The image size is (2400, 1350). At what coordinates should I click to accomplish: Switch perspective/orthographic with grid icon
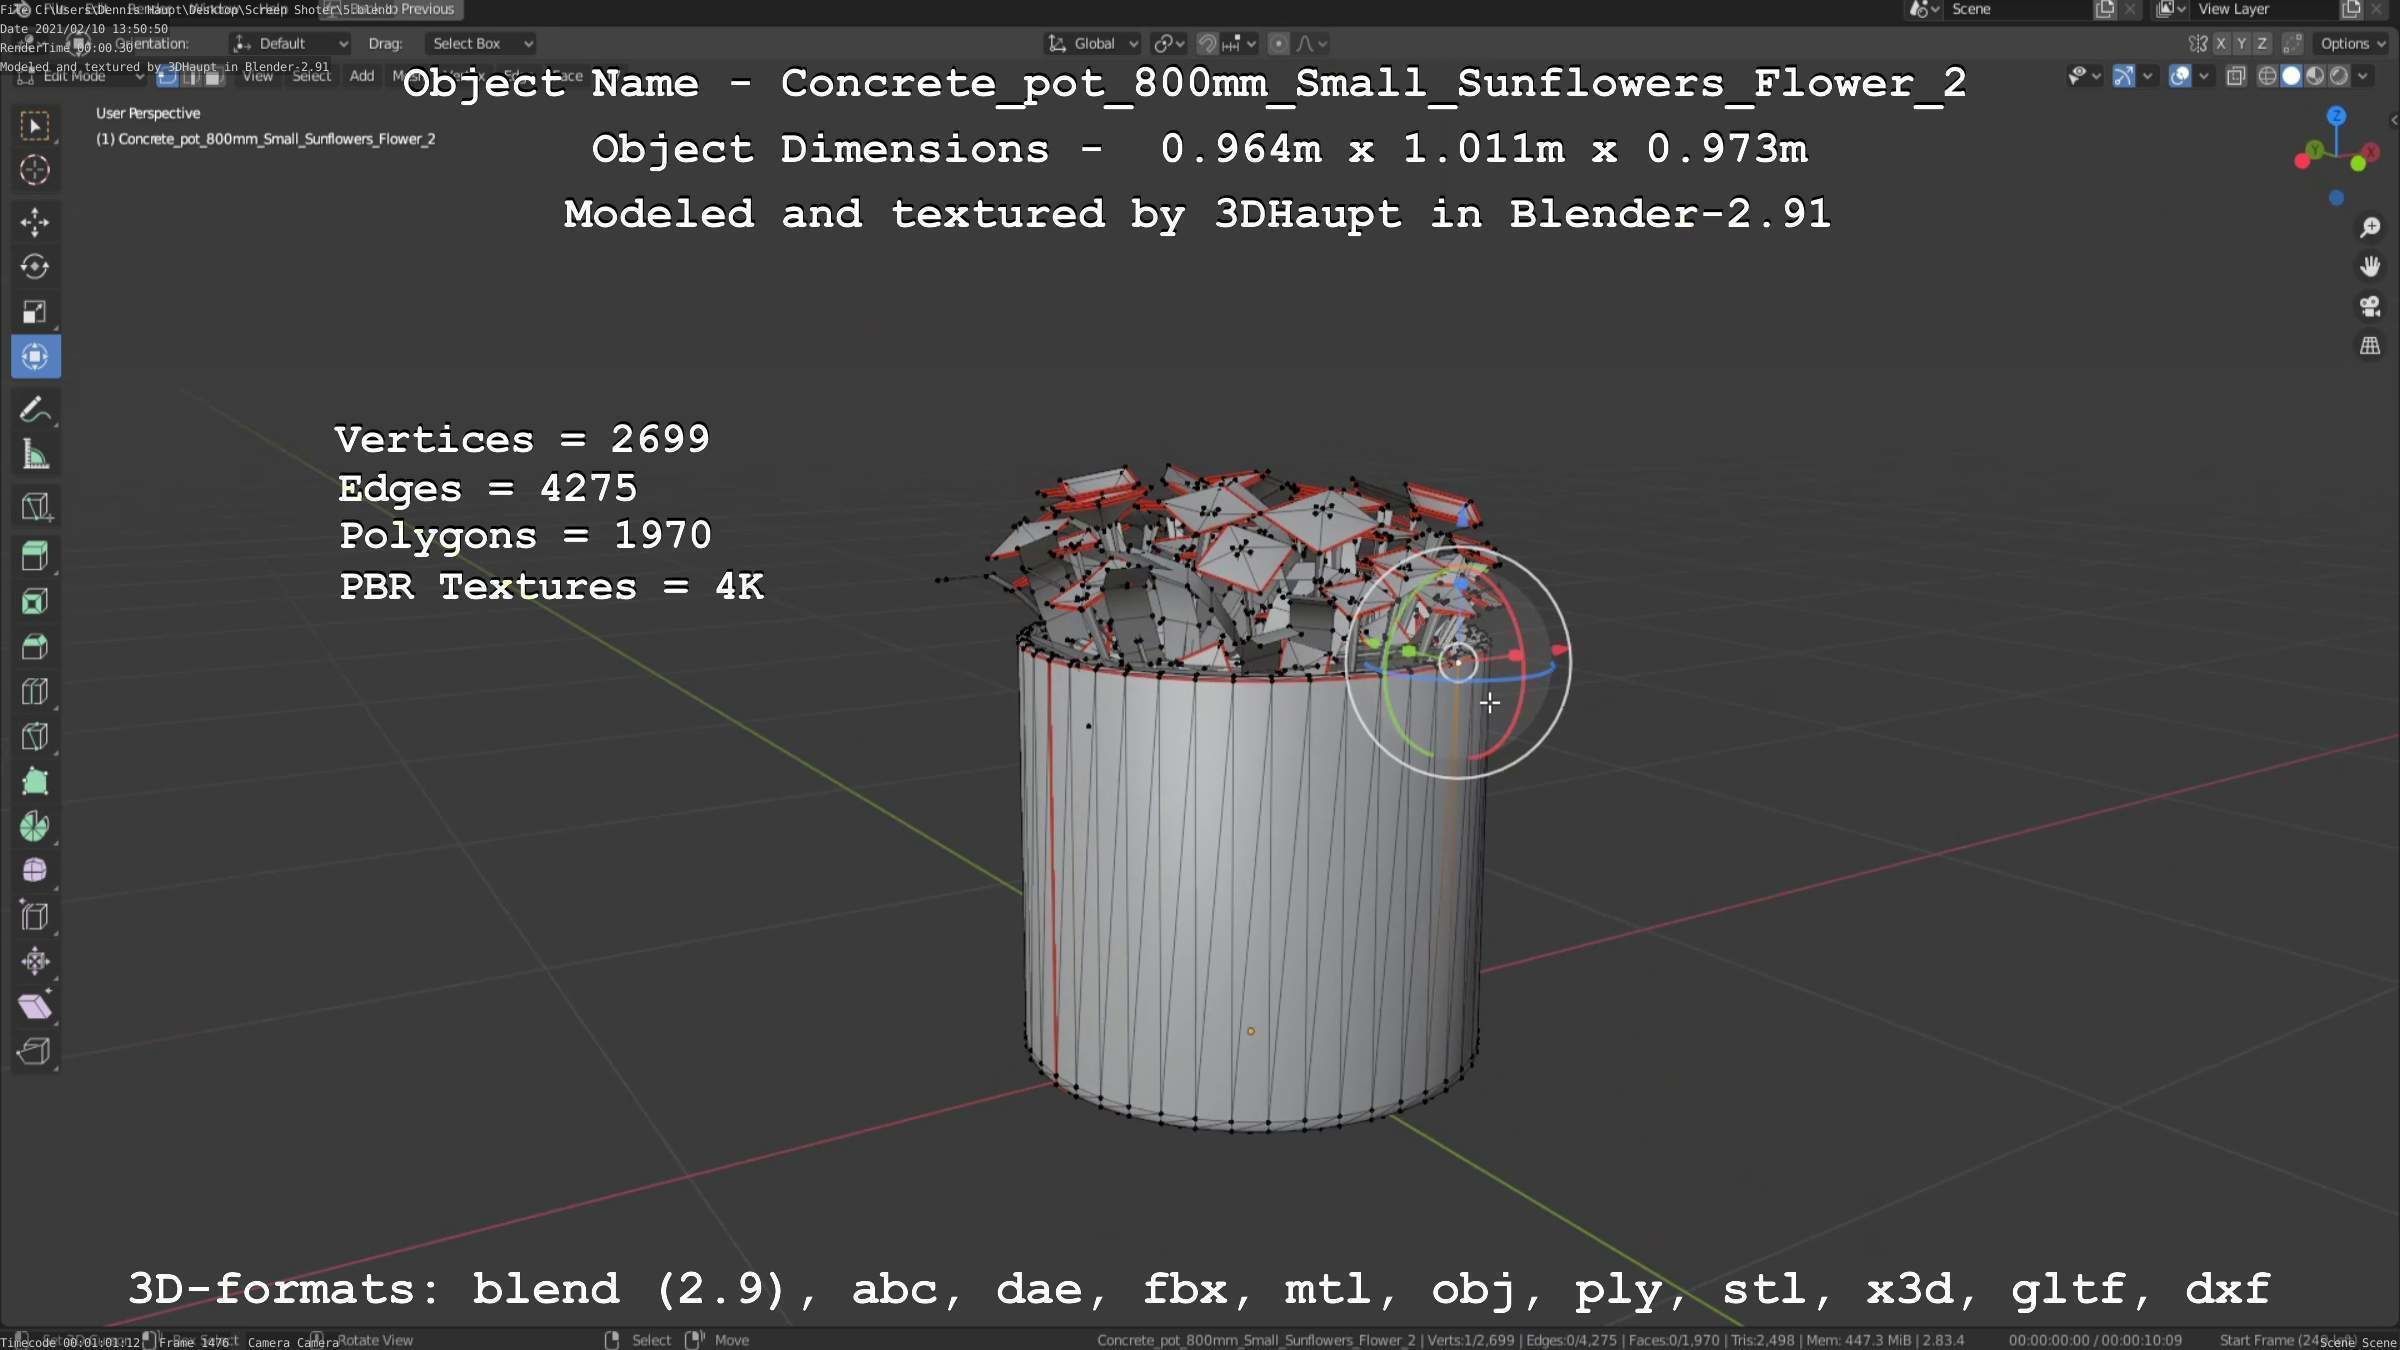(2370, 346)
